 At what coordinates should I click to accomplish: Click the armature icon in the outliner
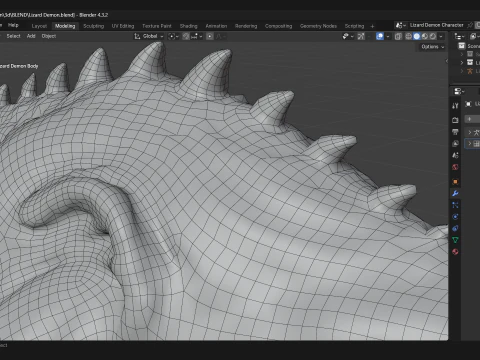(x=470, y=71)
